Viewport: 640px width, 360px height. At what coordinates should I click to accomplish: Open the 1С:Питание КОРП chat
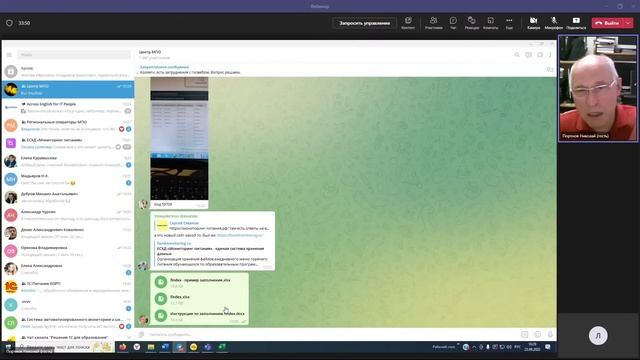[68, 287]
